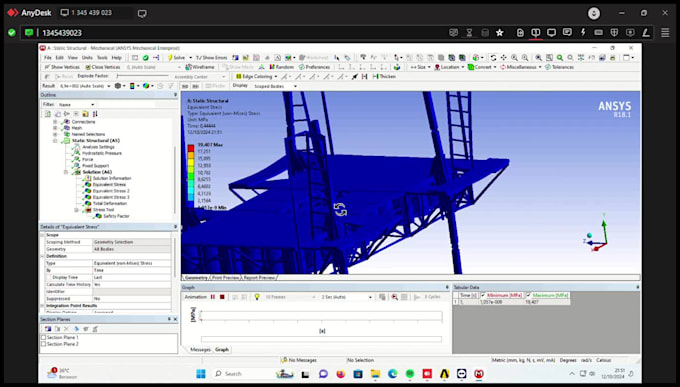Click the AnyDesk lightning actions icon
The height and width of the screenshot is (387, 680).
coord(583,33)
